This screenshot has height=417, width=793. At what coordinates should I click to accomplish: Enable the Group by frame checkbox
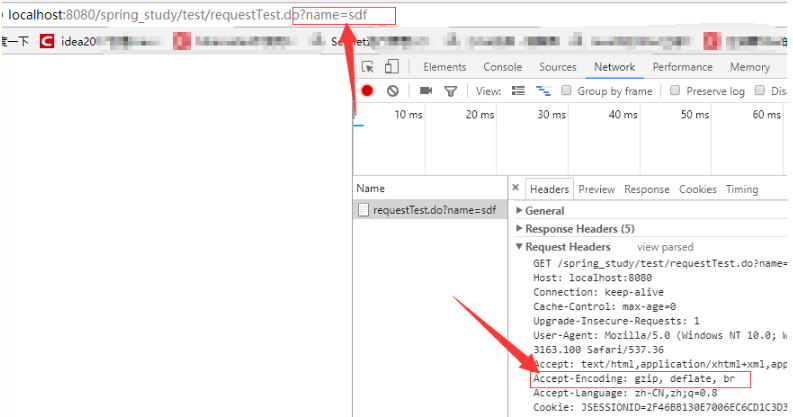coord(568,91)
